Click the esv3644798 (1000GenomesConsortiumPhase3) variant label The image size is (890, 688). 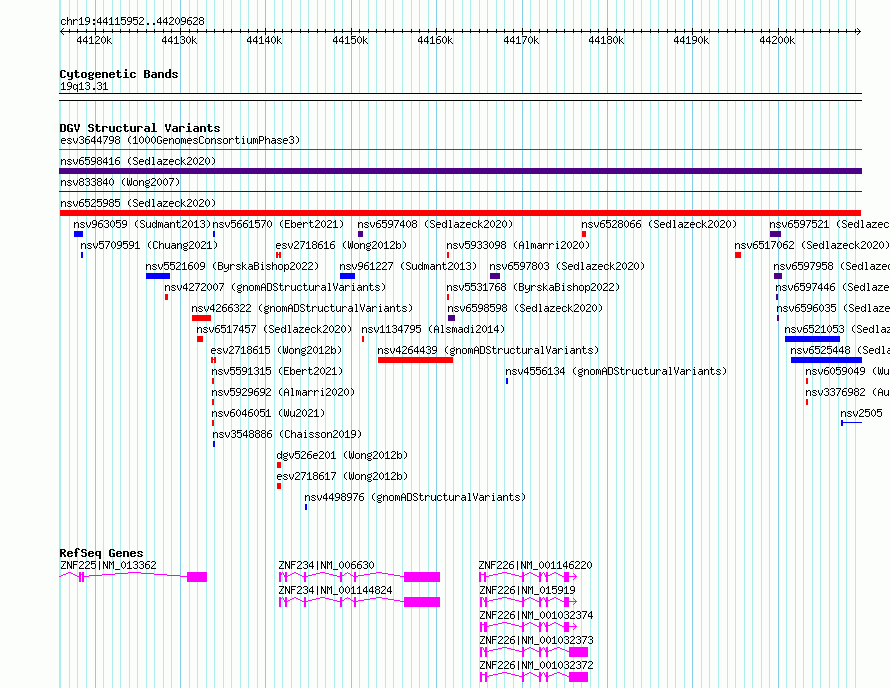click(x=180, y=140)
